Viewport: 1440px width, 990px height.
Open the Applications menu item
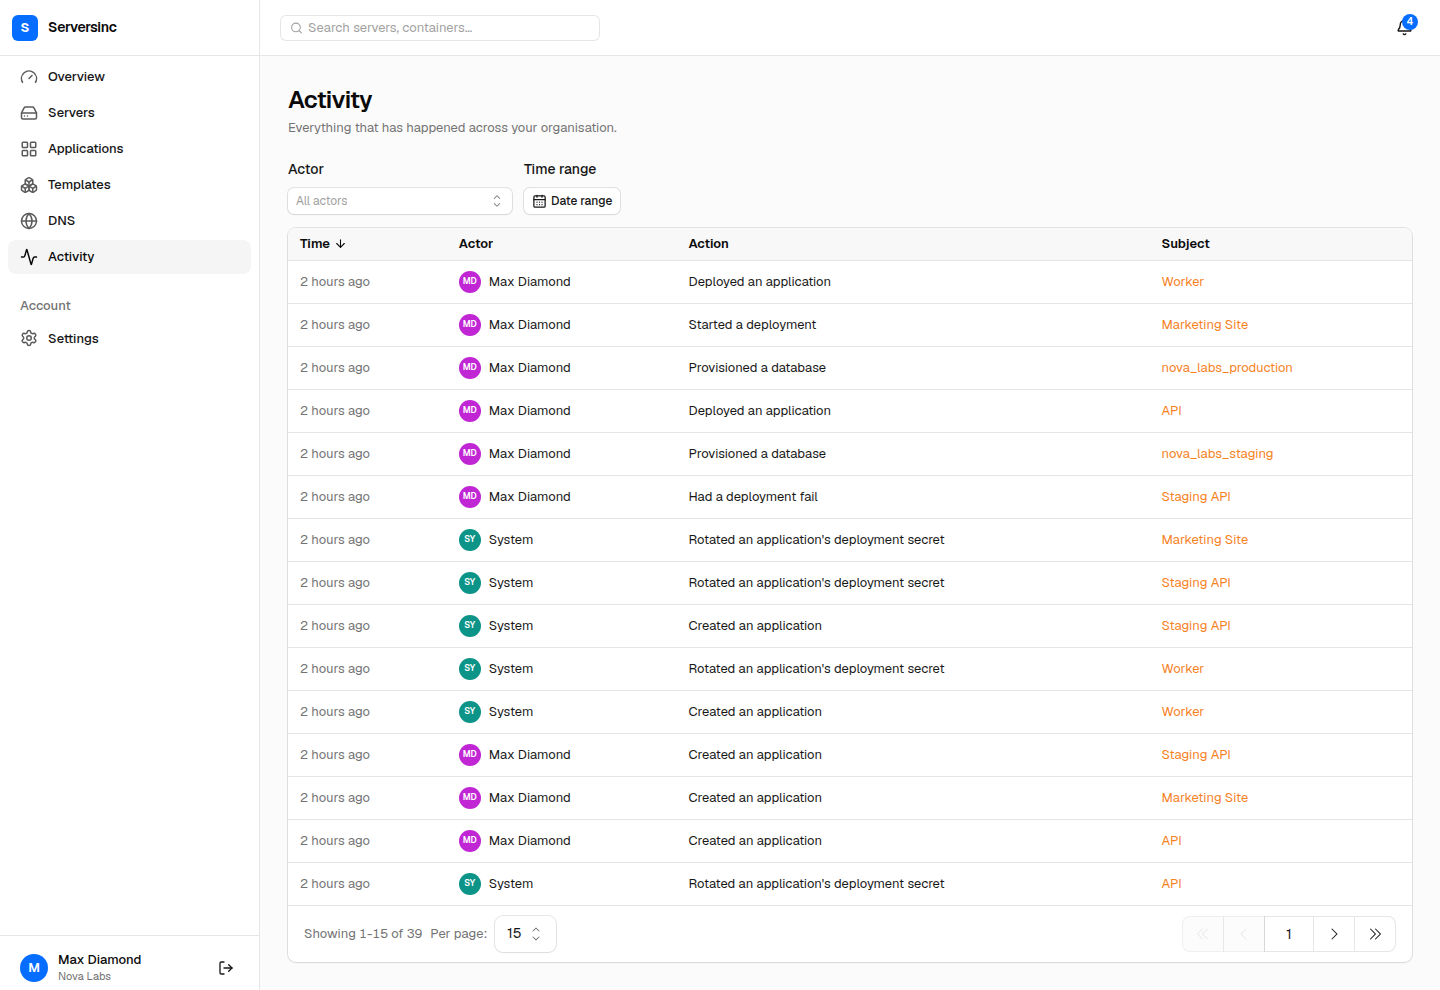[129, 149]
